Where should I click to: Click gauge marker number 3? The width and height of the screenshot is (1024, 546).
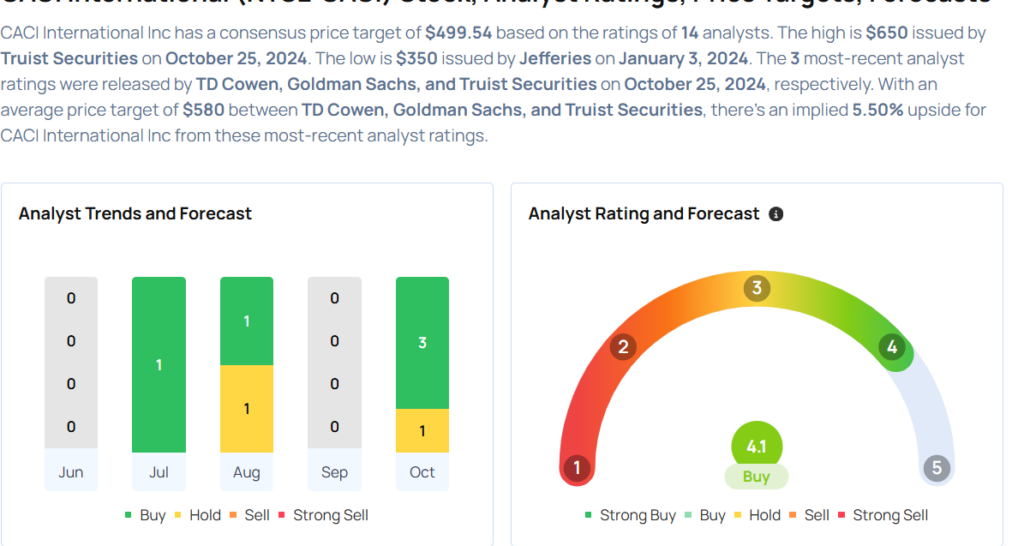(x=757, y=289)
